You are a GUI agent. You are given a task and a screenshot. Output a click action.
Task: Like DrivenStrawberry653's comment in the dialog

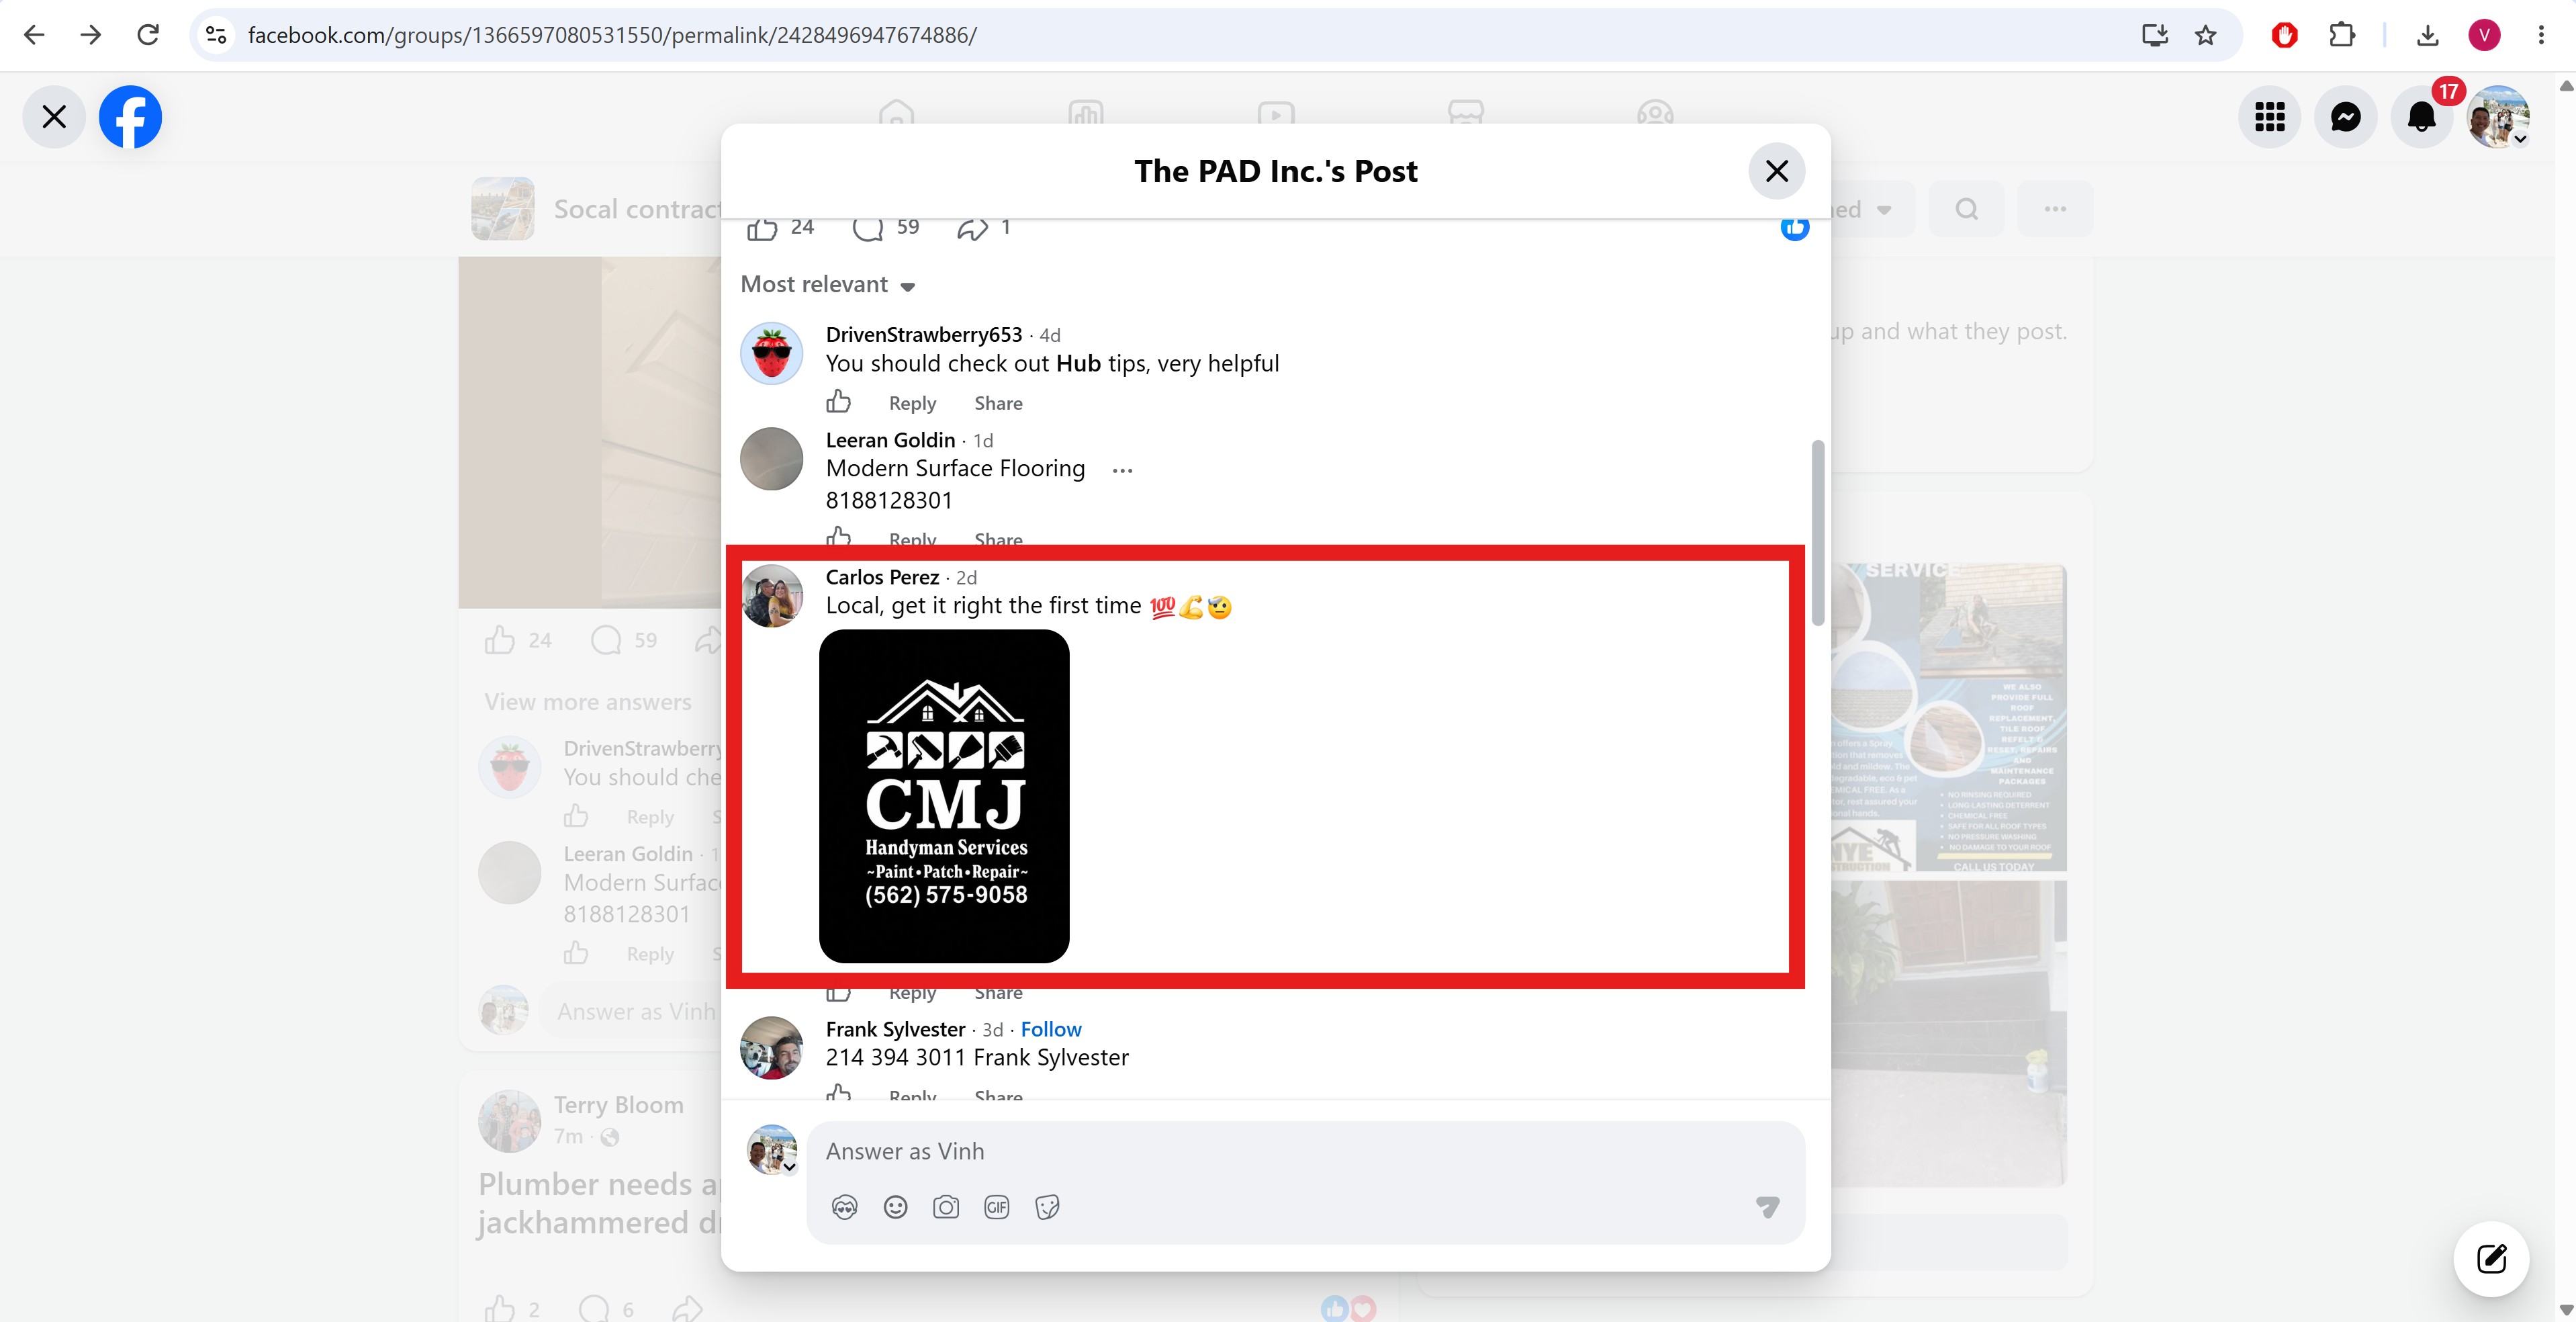coord(839,402)
